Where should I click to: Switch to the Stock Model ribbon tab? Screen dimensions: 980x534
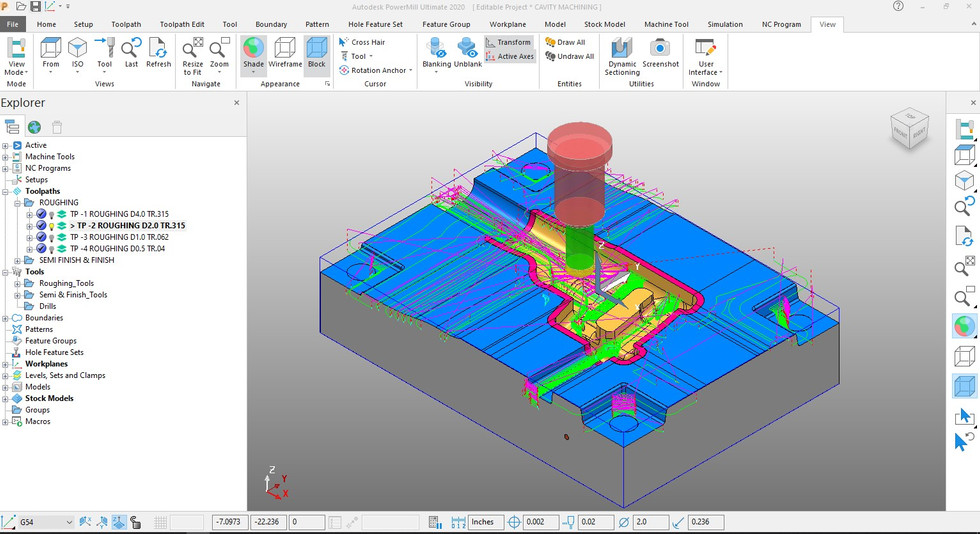[604, 24]
